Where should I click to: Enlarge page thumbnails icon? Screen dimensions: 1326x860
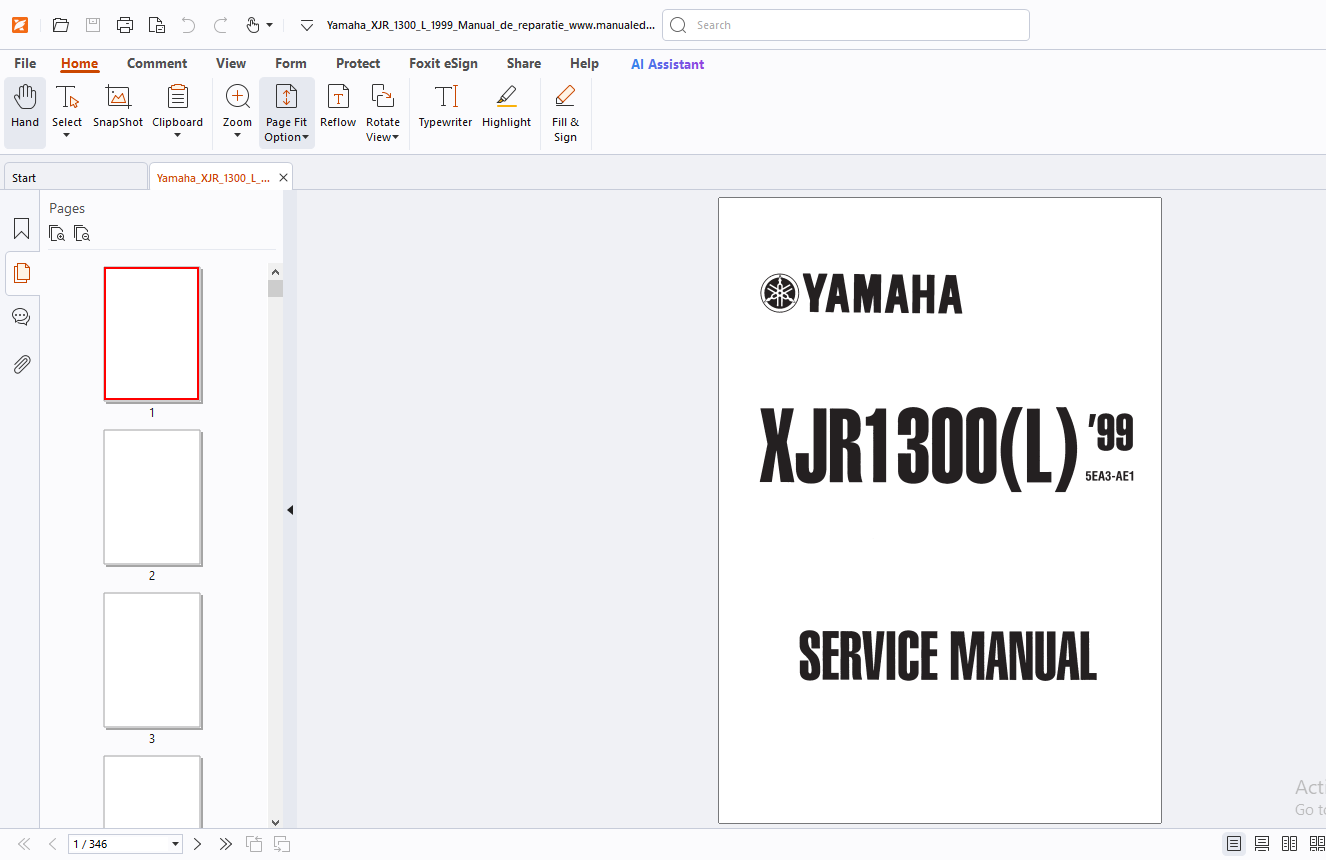57,234
